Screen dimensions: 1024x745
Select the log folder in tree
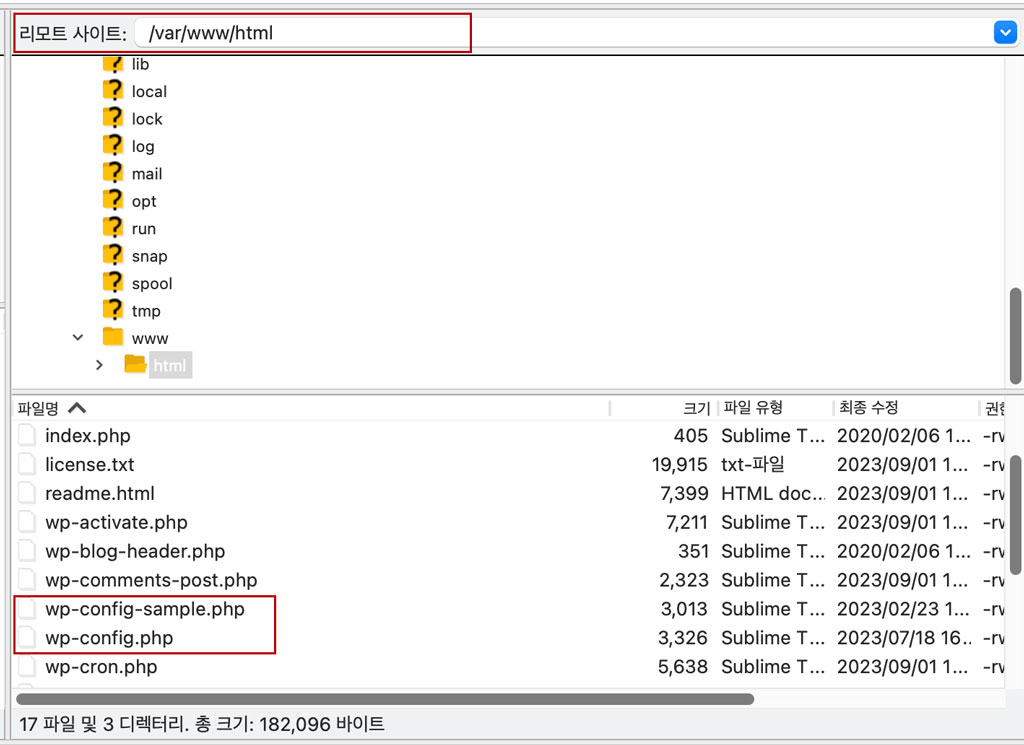coord(143,146)
